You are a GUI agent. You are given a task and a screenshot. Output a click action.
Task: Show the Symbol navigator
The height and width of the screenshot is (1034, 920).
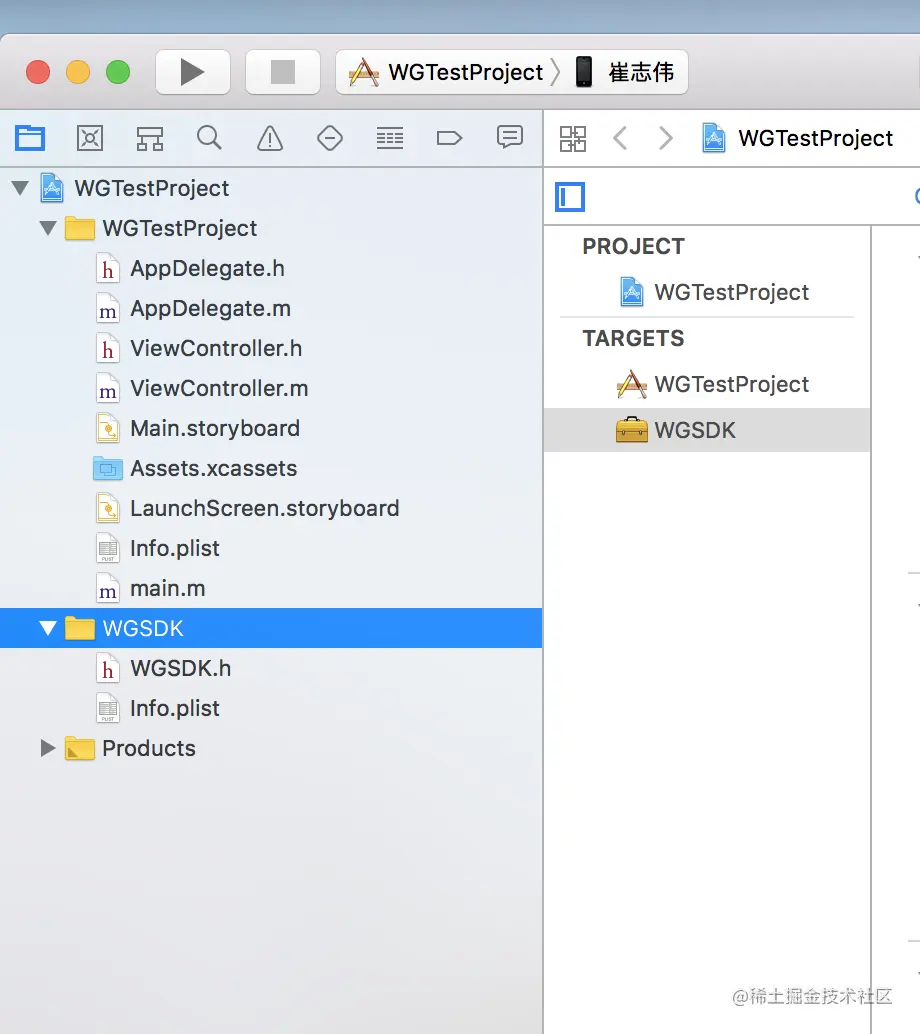coord(150,138)
